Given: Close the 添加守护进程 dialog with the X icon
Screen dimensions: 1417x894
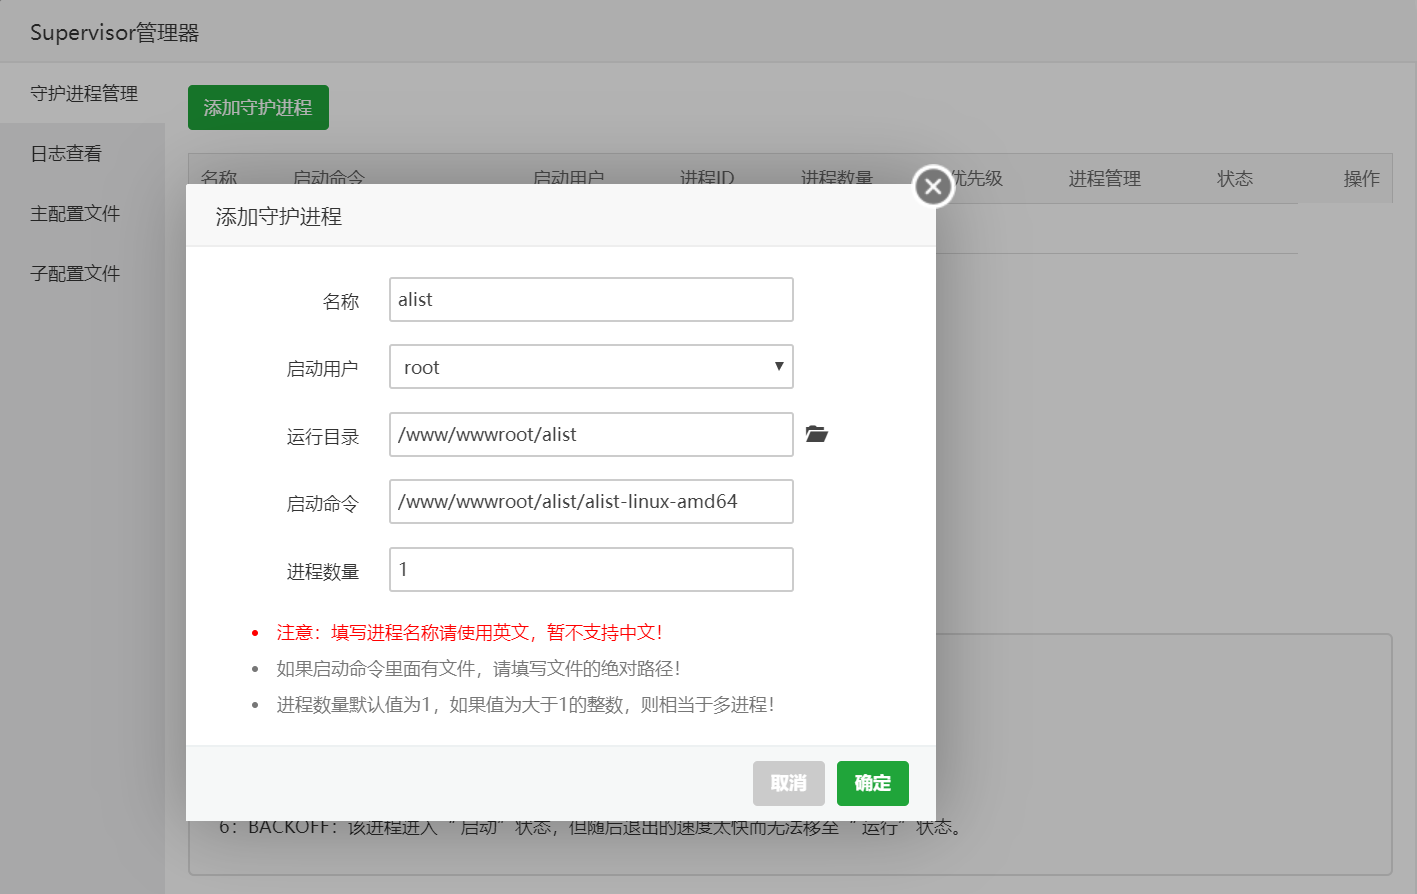Looking at the screenshot, I should tap(933, 186).
